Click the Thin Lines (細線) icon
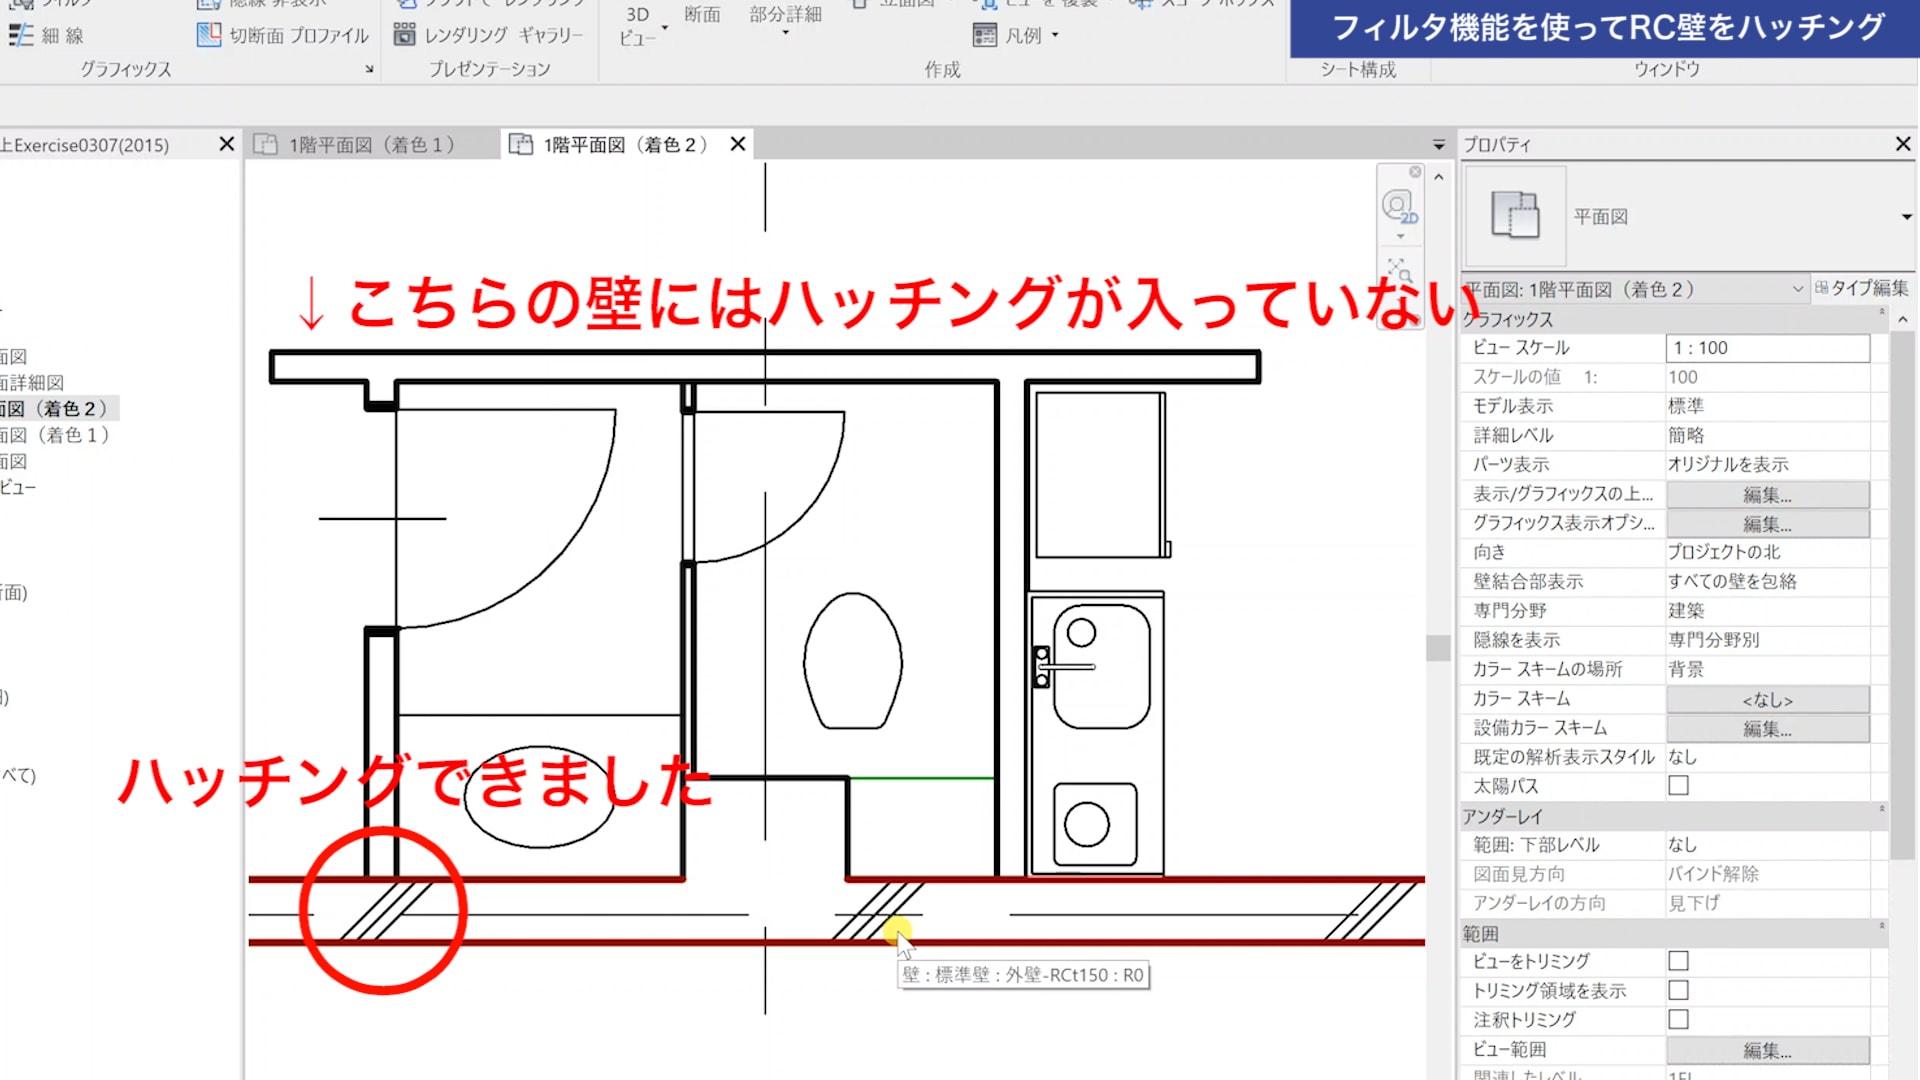The height and width of the screenshot is (1080, 1920). point(21,36)
